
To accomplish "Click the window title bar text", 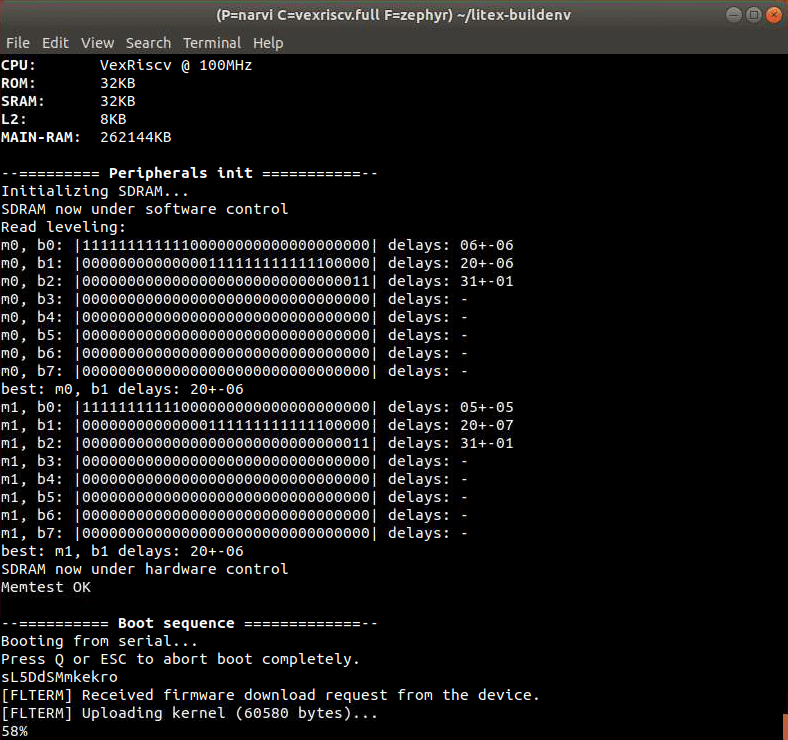I will pyautogui.click(x=393, y=15).
